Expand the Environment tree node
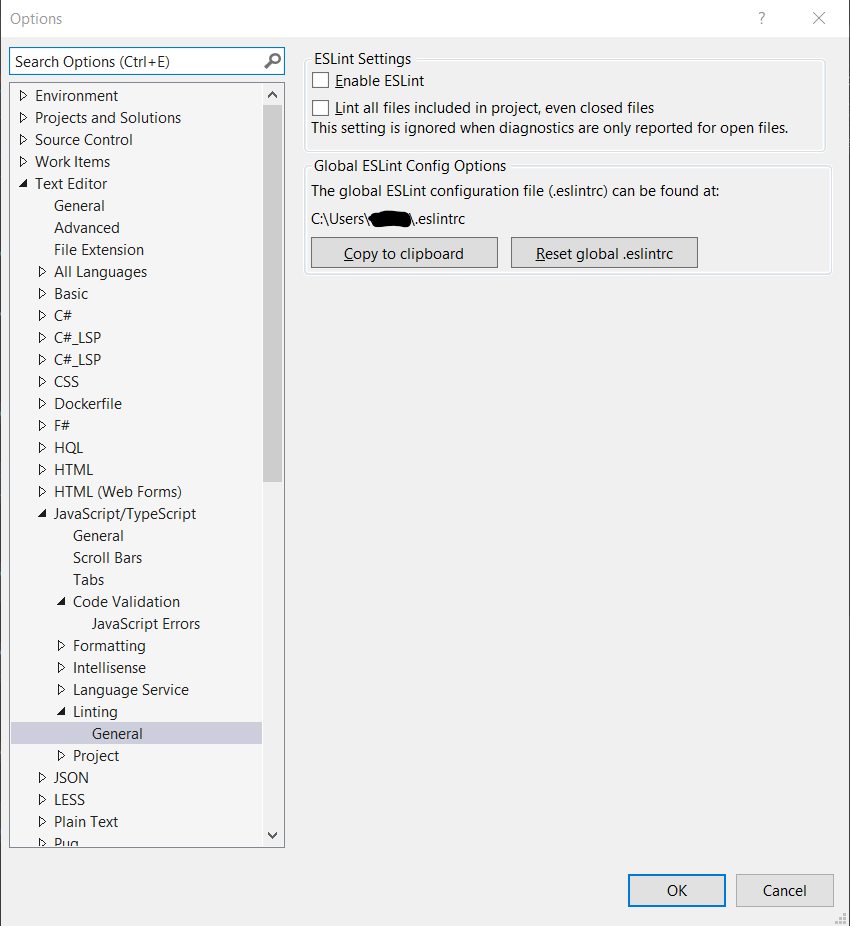Viewport: 850px width, 926px height. 23,95
